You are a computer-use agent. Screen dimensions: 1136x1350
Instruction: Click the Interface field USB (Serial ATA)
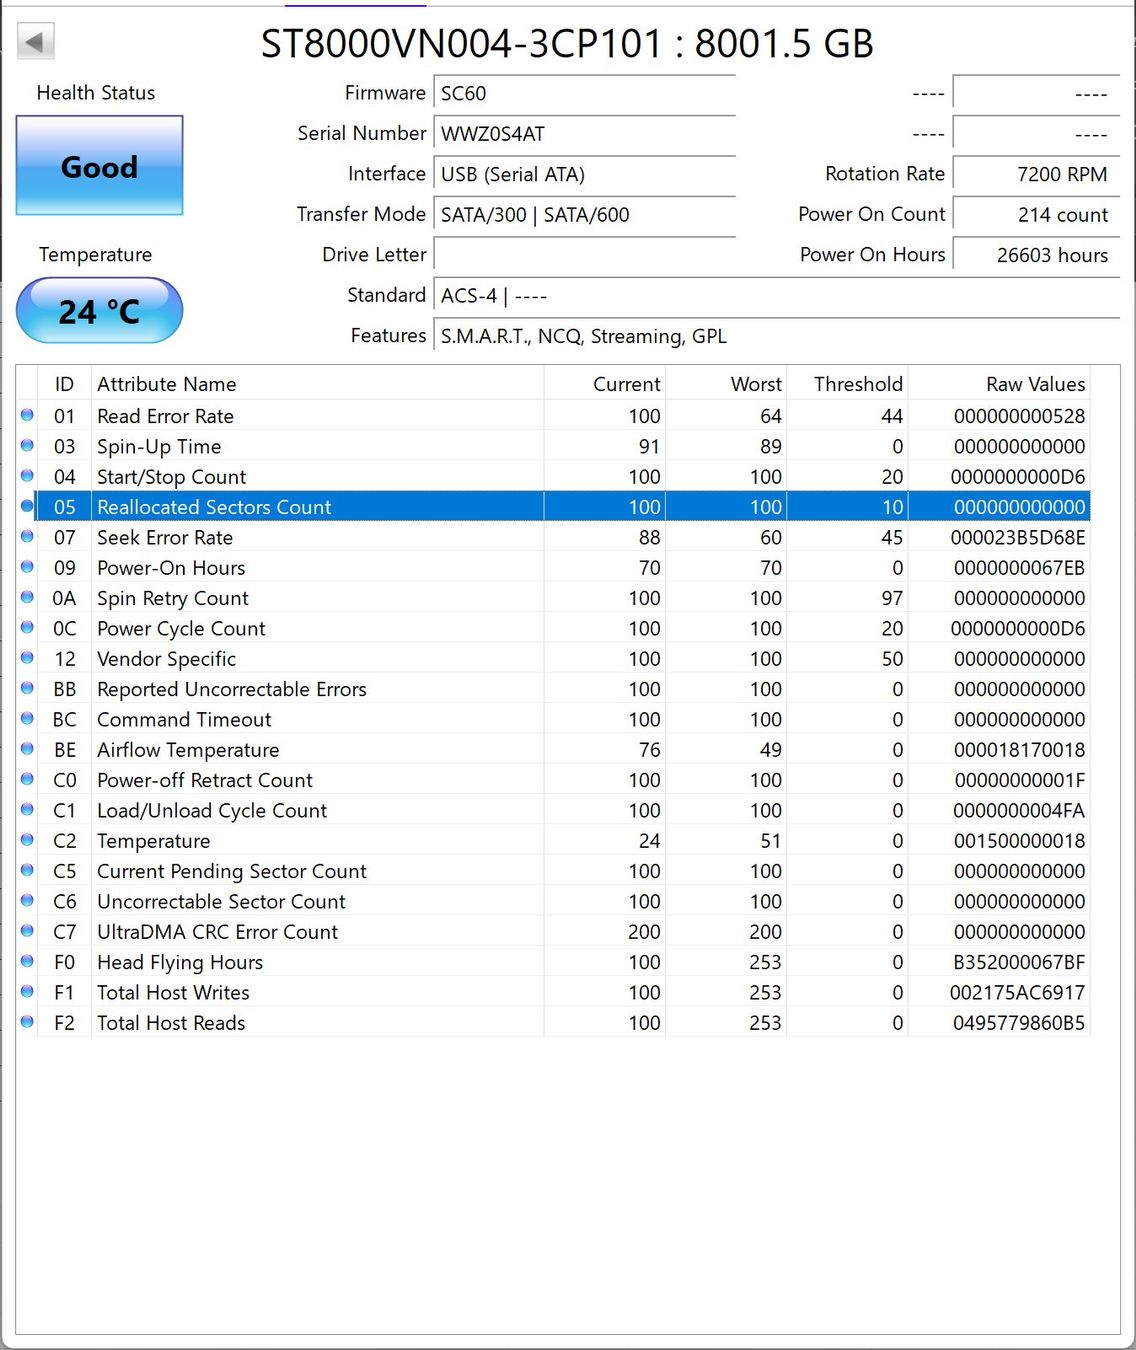(585, 174)
